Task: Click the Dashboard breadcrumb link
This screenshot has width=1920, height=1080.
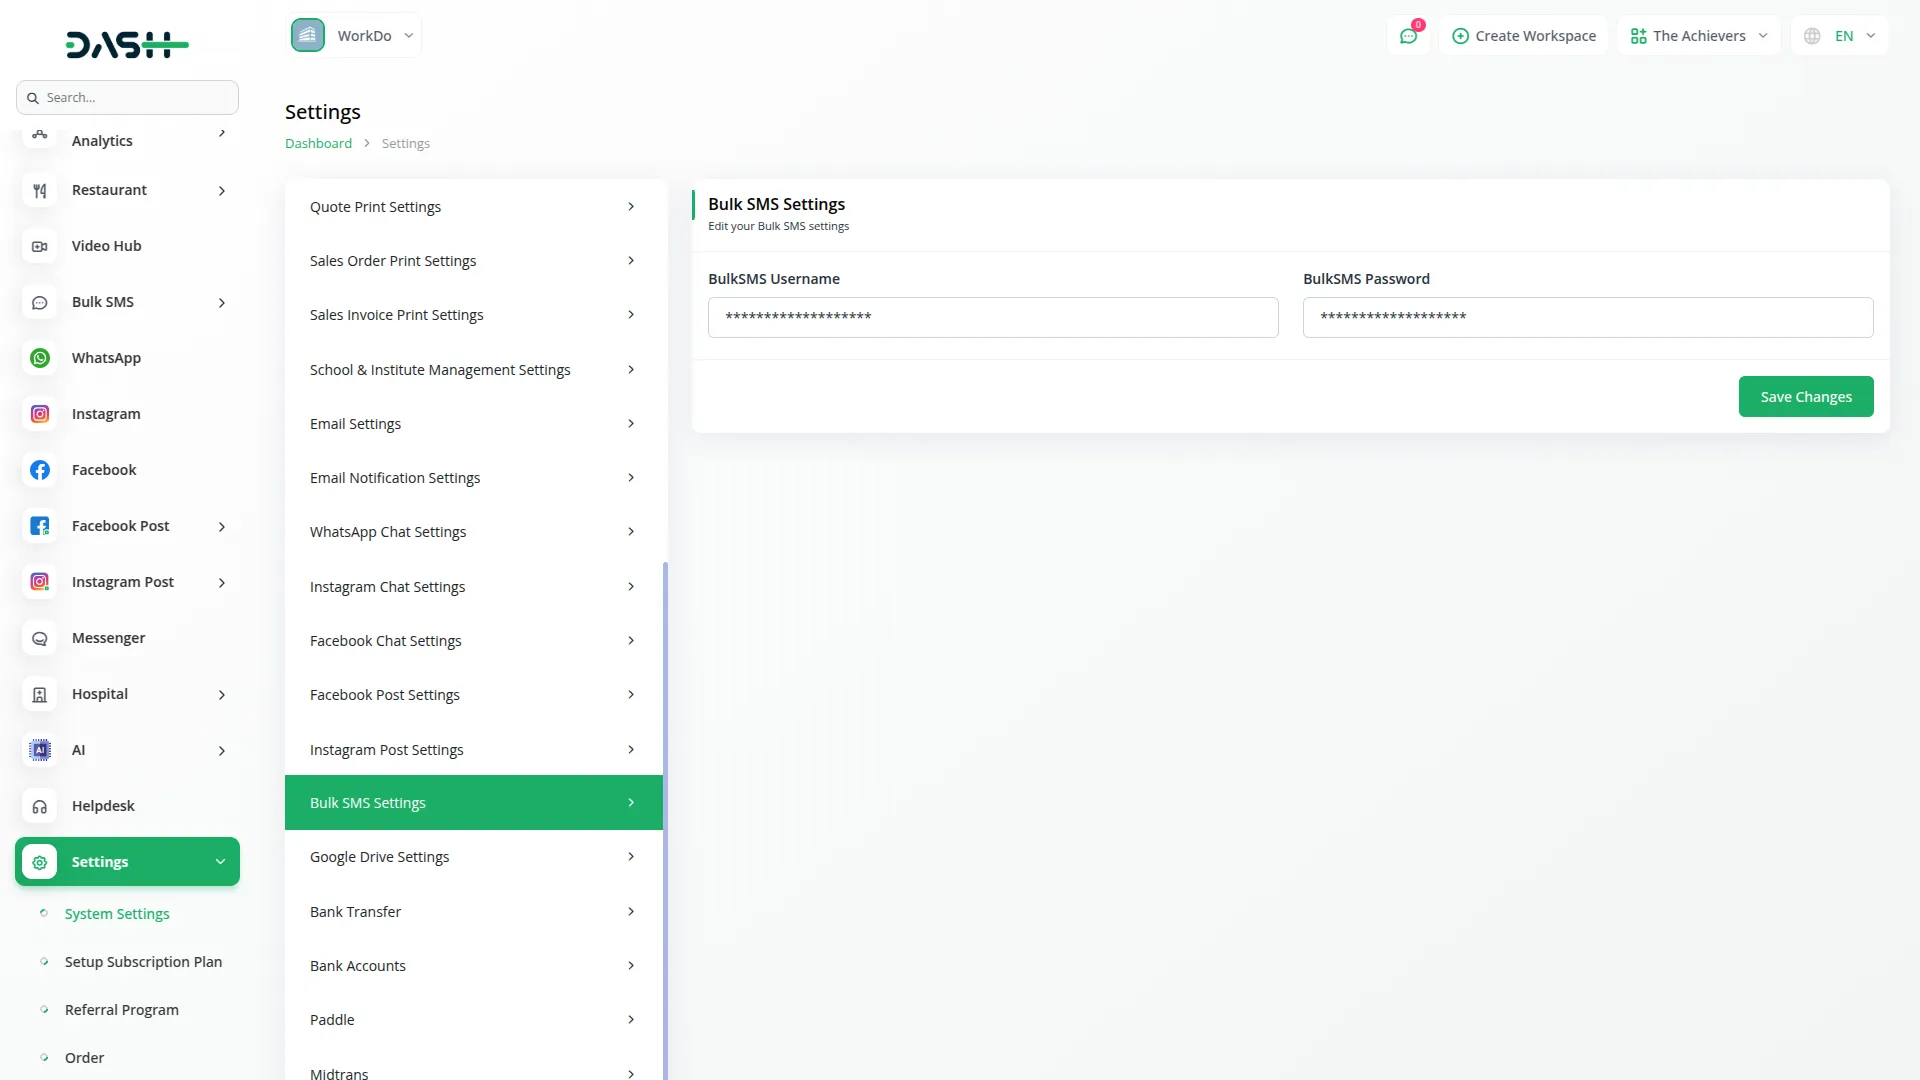Action: [318, 144]
